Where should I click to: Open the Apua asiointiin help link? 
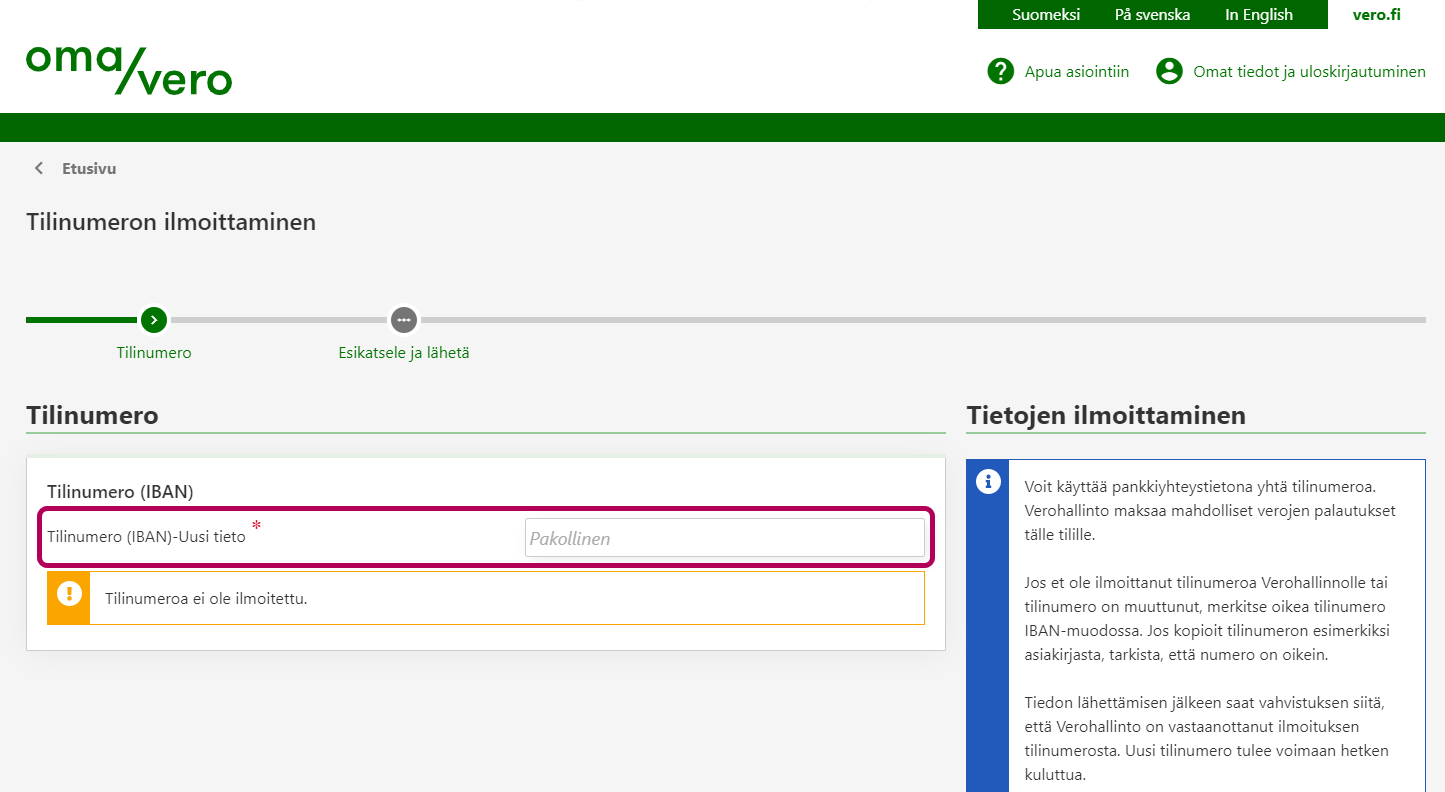coord(1076,71)
